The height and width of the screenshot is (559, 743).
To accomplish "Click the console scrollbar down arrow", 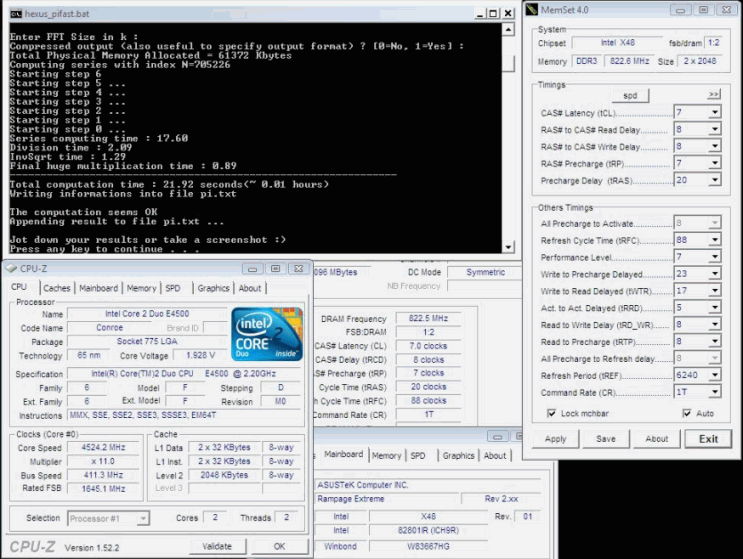I will [x=508, y=247].
